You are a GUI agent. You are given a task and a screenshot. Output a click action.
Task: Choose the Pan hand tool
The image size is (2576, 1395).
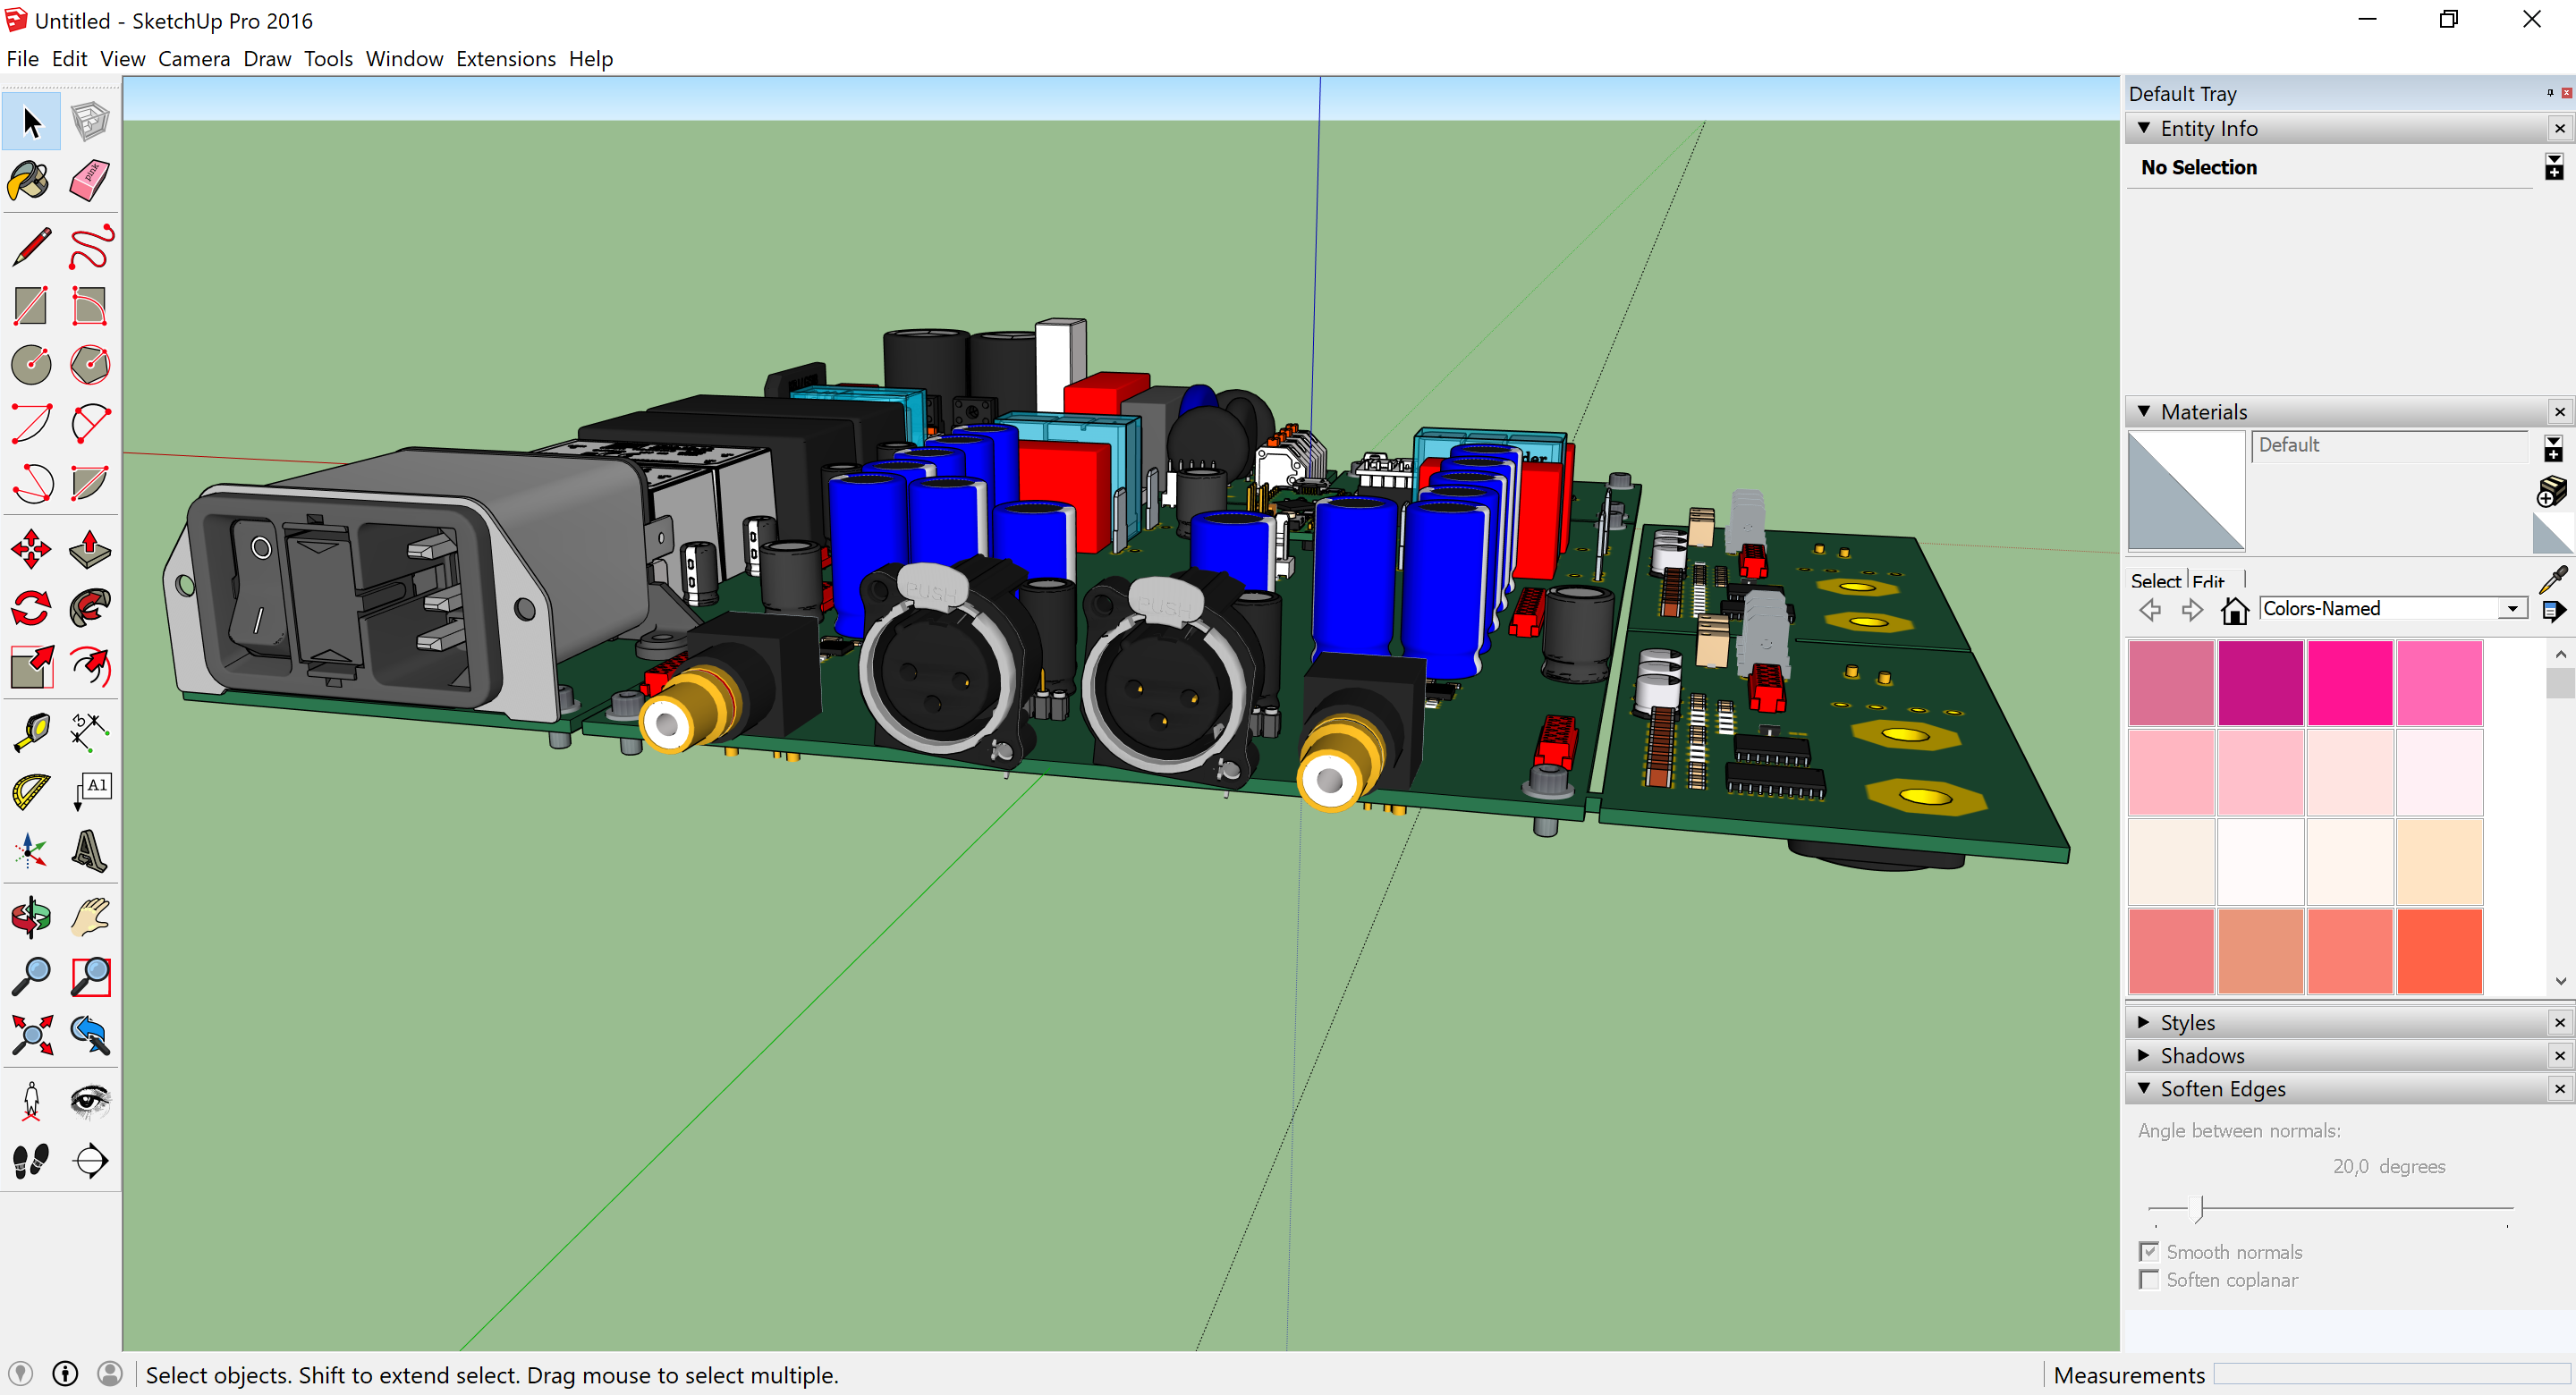pyautogui.click(x=90, y=917)
